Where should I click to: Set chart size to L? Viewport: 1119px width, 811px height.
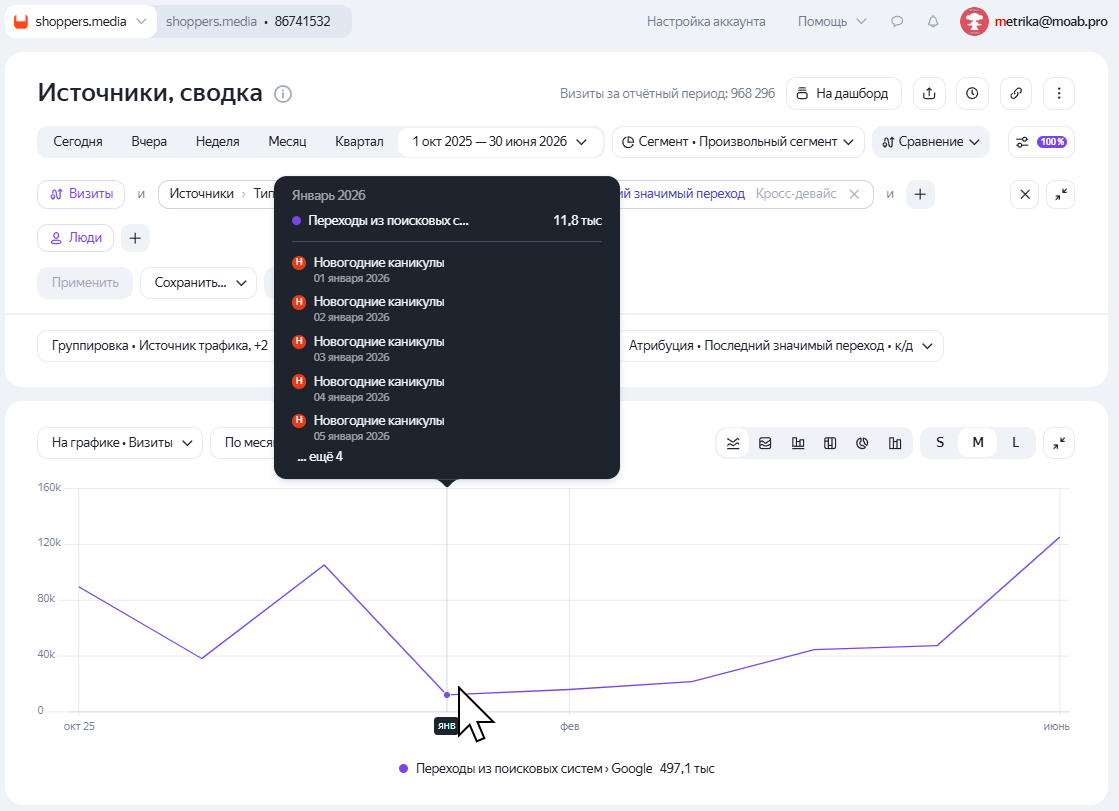tap(1015, 443)
